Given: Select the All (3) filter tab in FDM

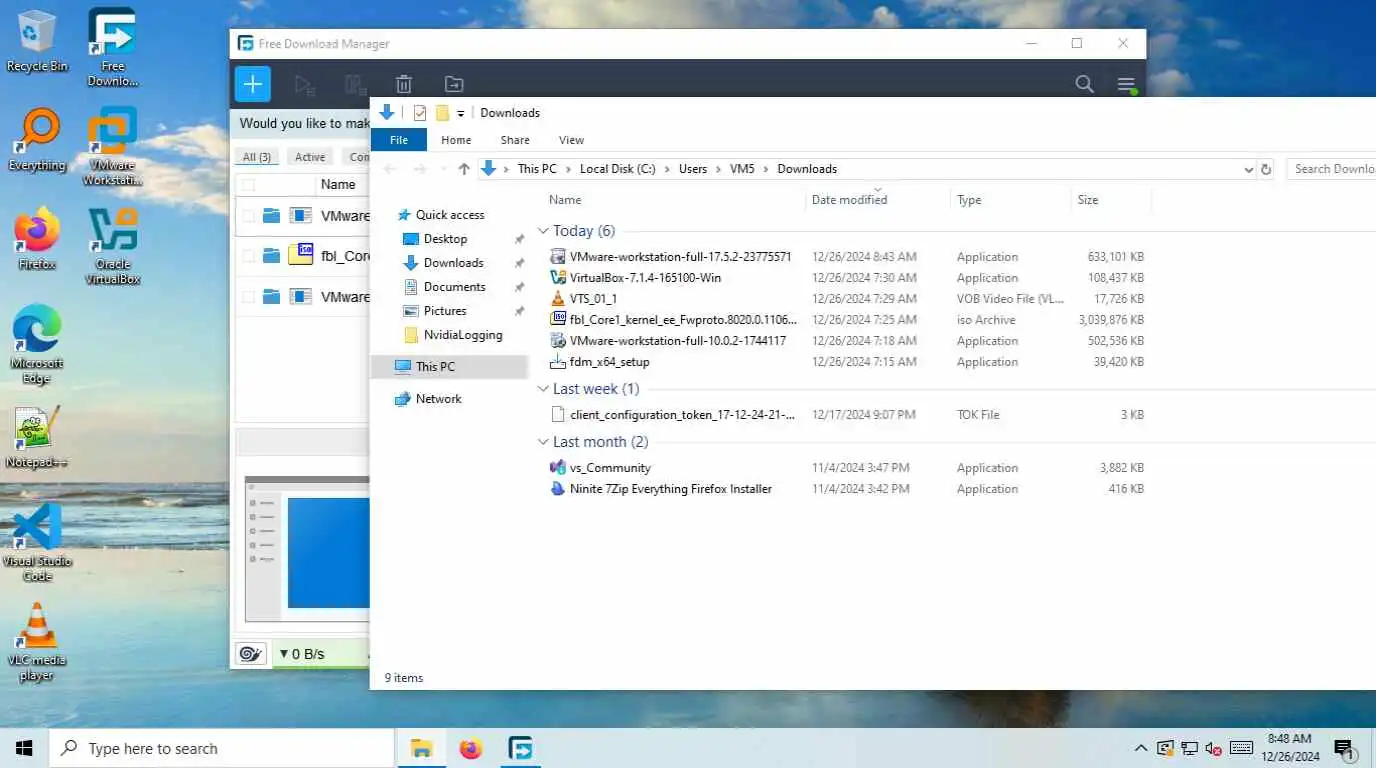Looking at the screenshot, I should (x=257, y=157).
